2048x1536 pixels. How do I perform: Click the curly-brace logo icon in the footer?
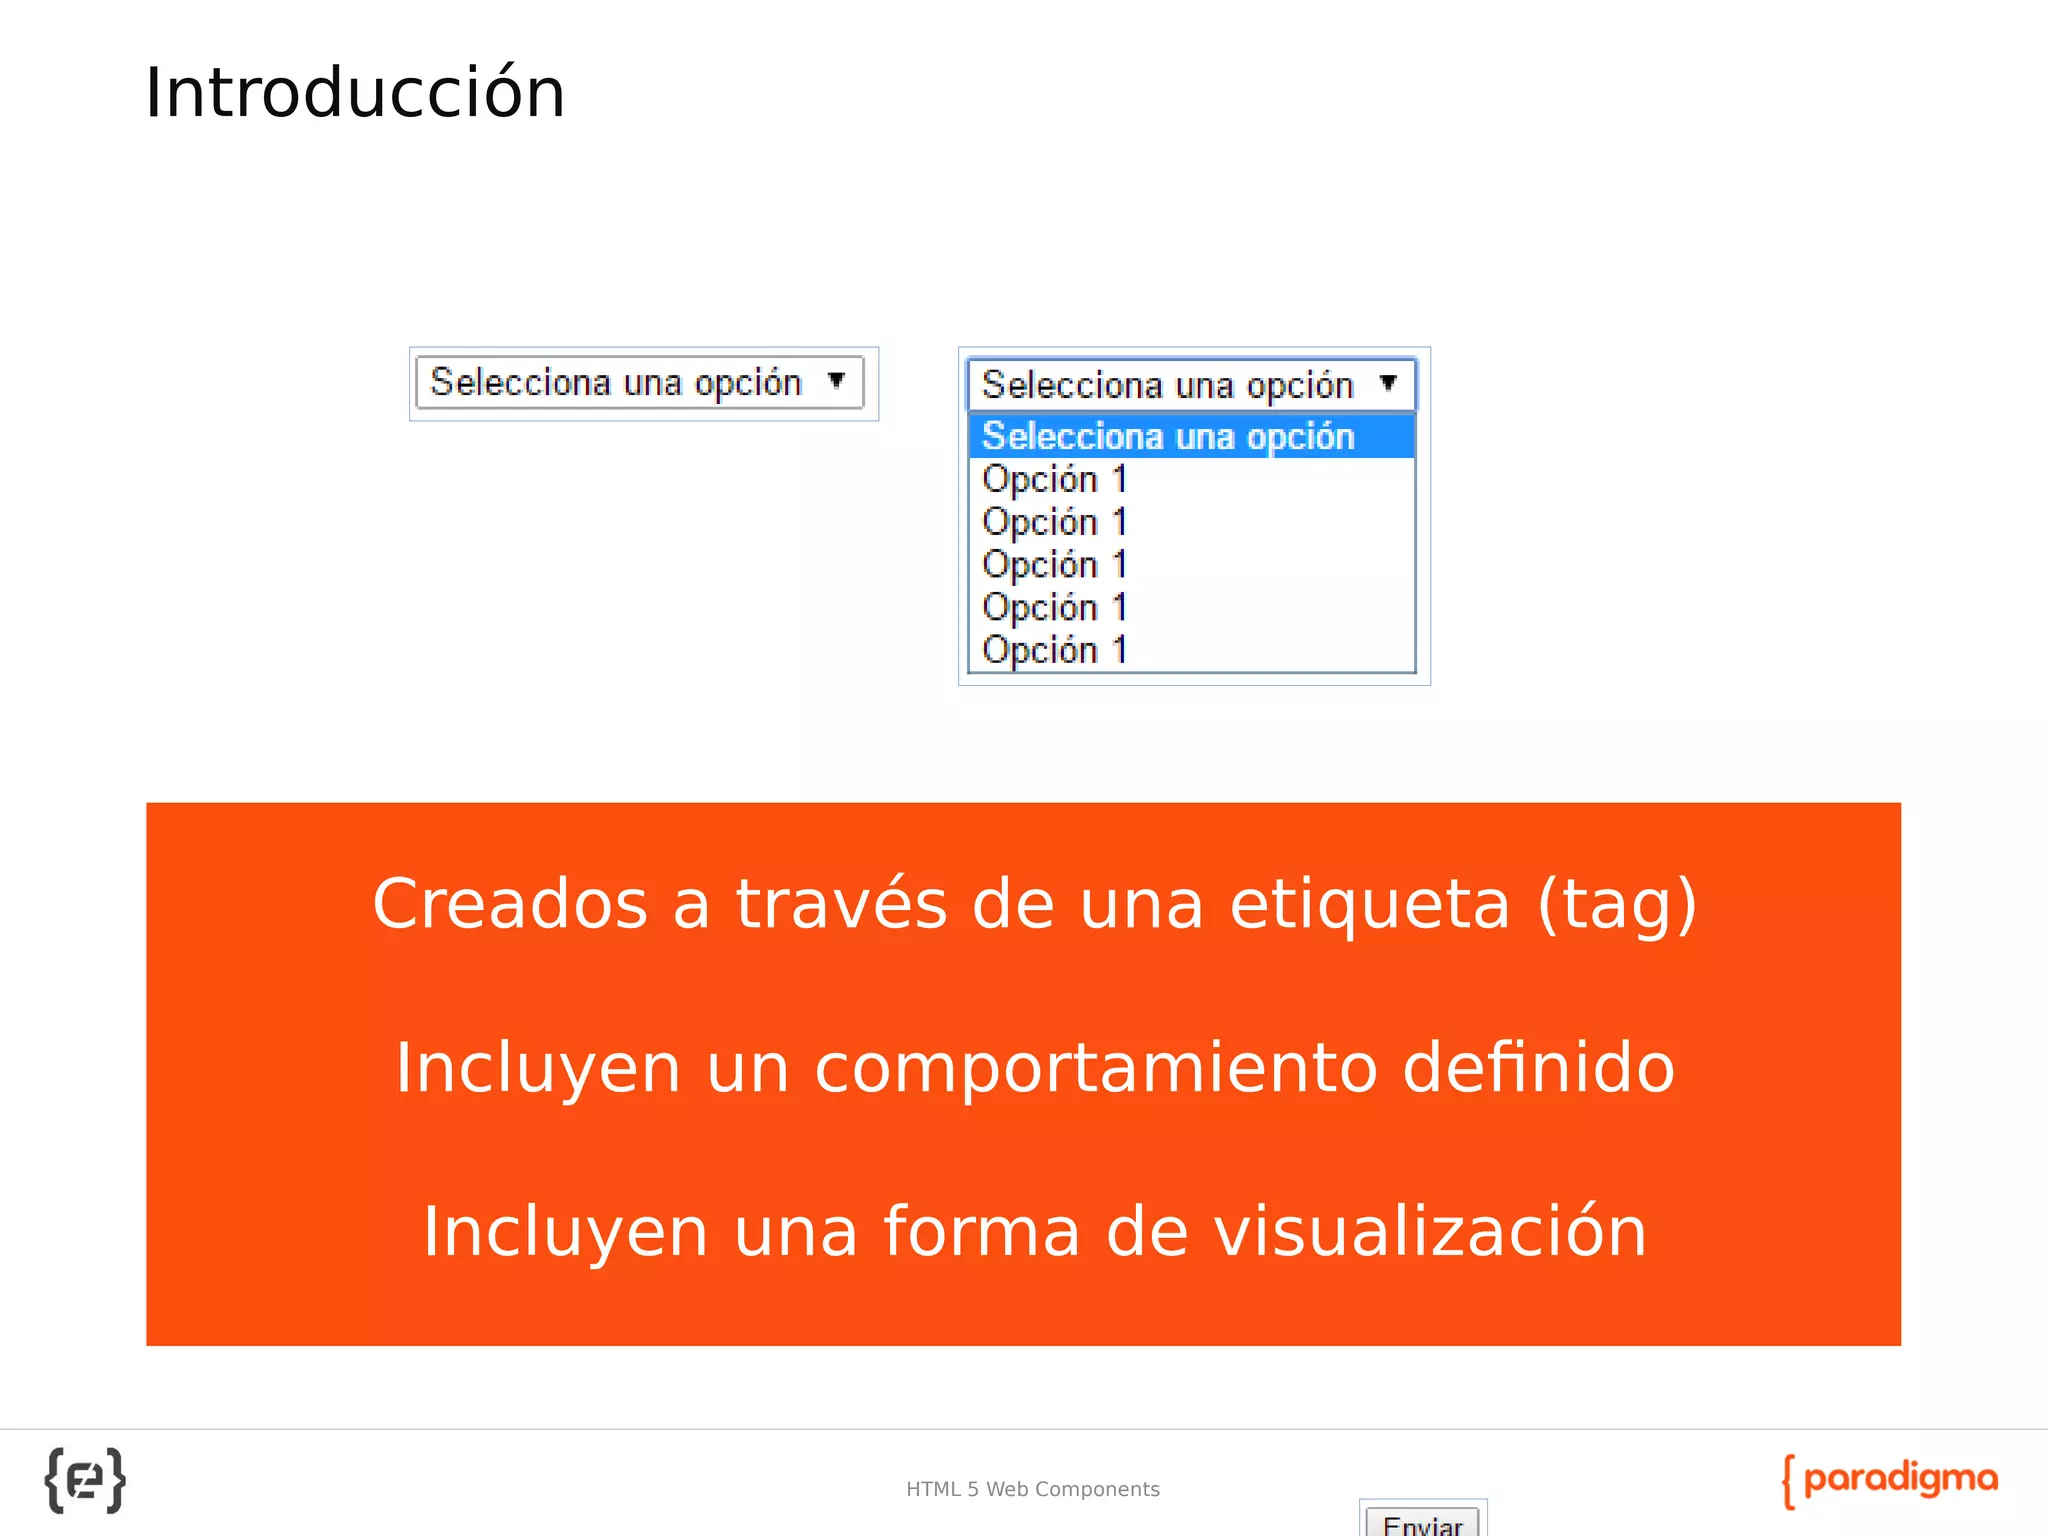[x=85, y=1480]
